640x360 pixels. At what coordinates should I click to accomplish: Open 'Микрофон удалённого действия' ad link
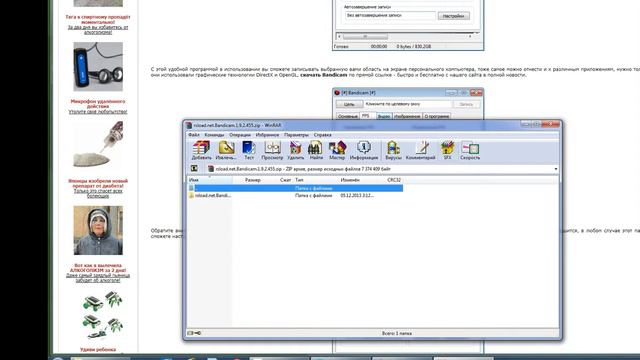pos(98,104)
